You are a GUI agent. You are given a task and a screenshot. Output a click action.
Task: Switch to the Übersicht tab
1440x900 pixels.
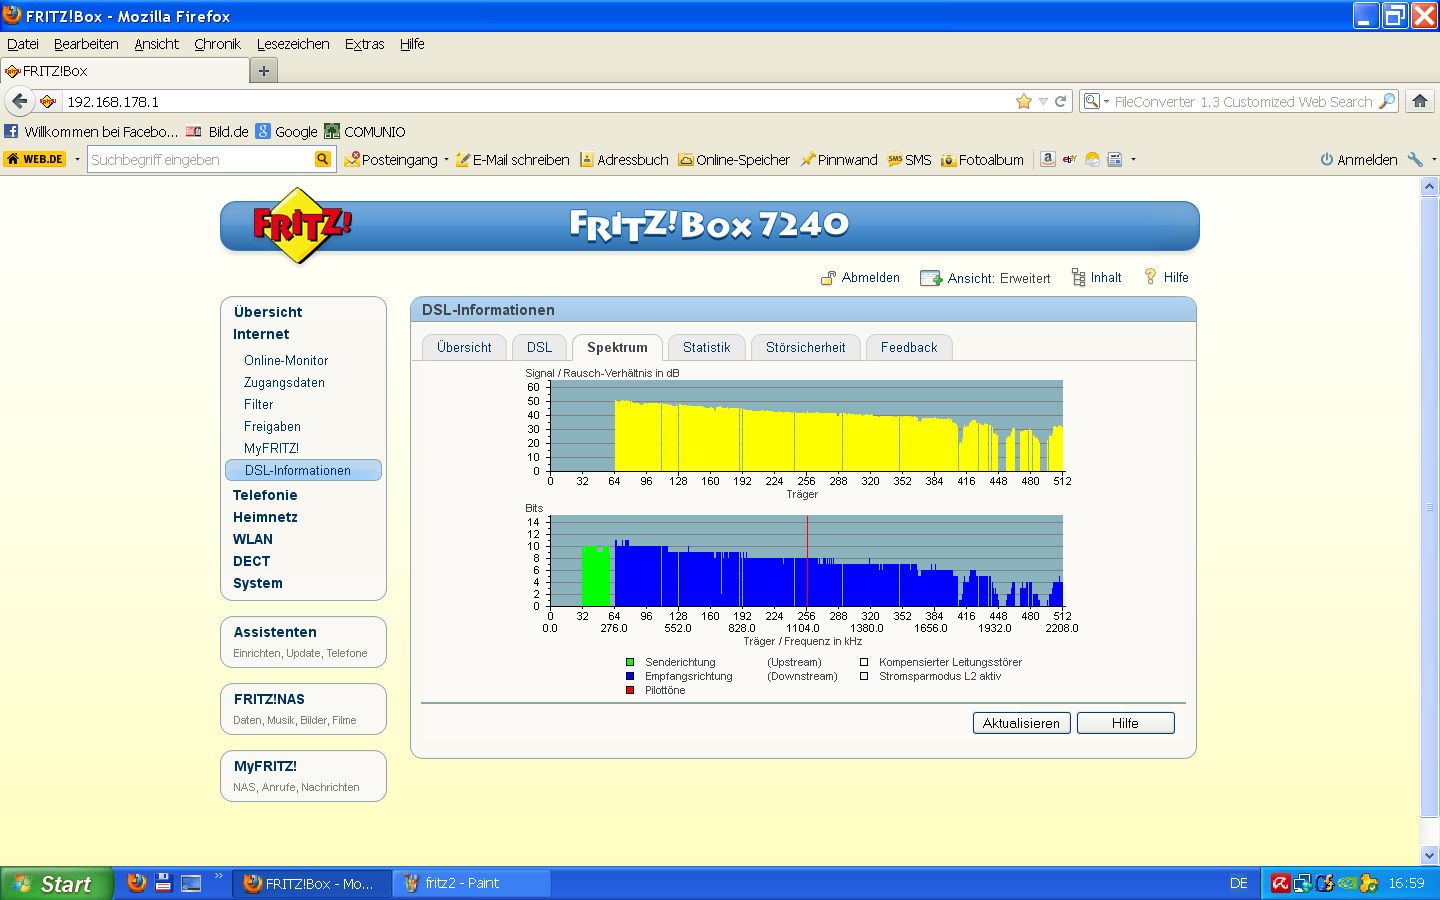464,347
